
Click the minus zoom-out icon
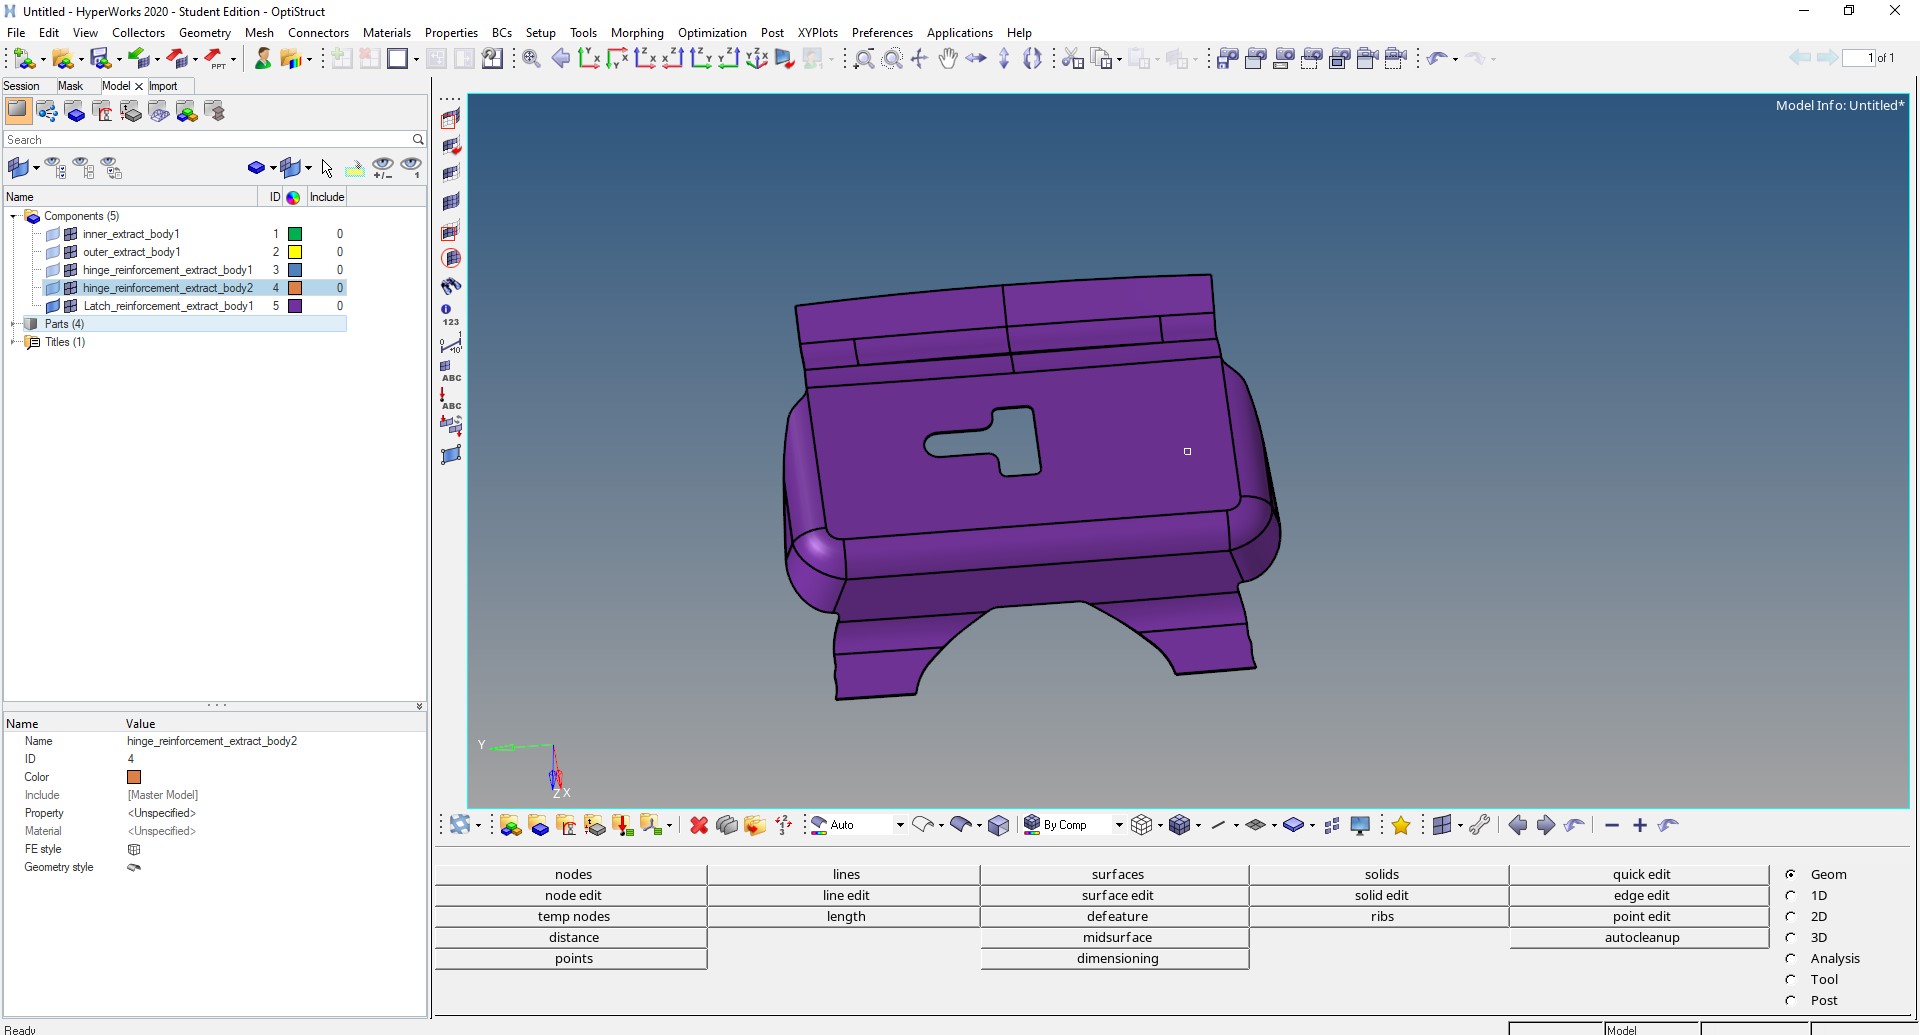(x=1612, y=825)
